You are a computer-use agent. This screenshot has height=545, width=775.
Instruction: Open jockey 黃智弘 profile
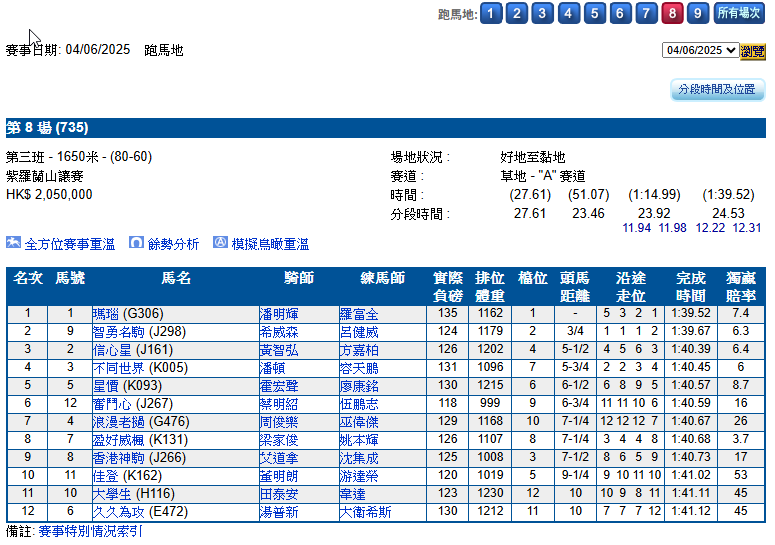point(279,350)
